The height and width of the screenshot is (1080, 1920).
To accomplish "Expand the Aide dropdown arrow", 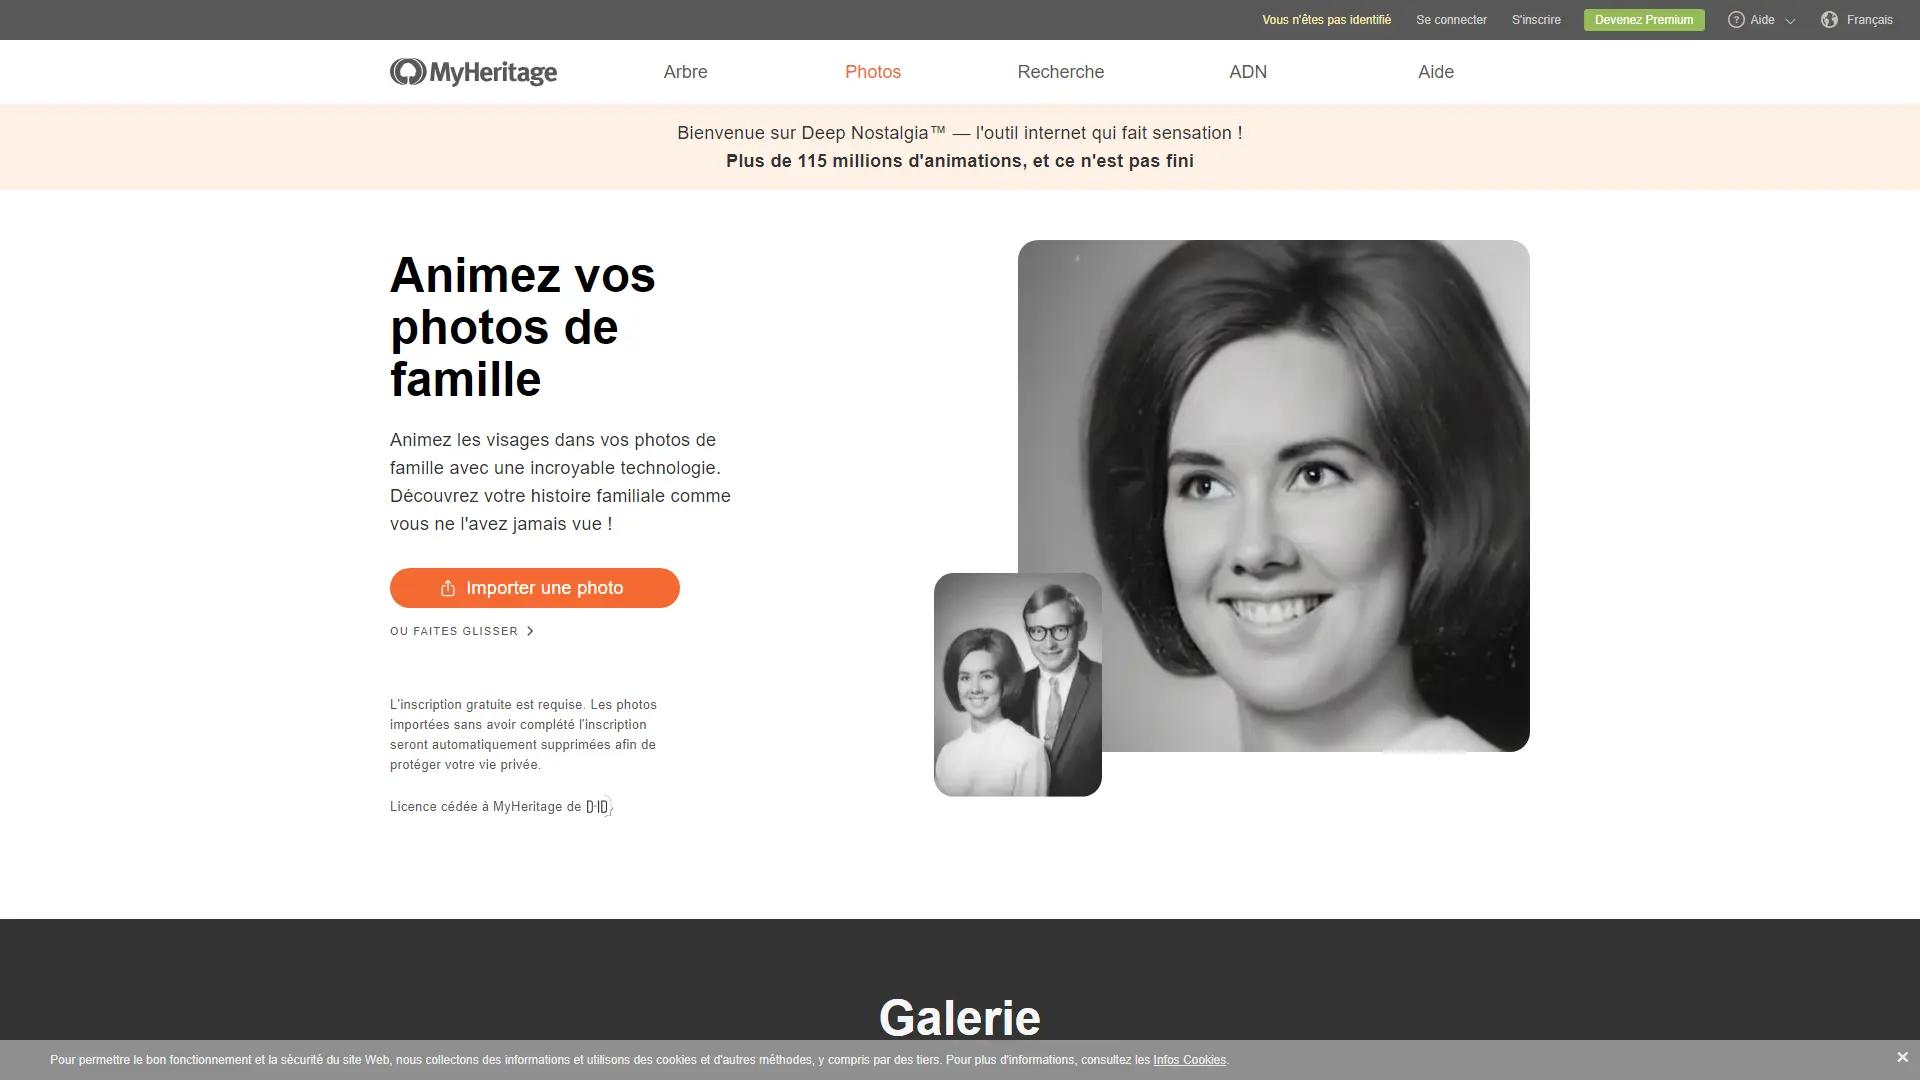I will coord(1790,21).
